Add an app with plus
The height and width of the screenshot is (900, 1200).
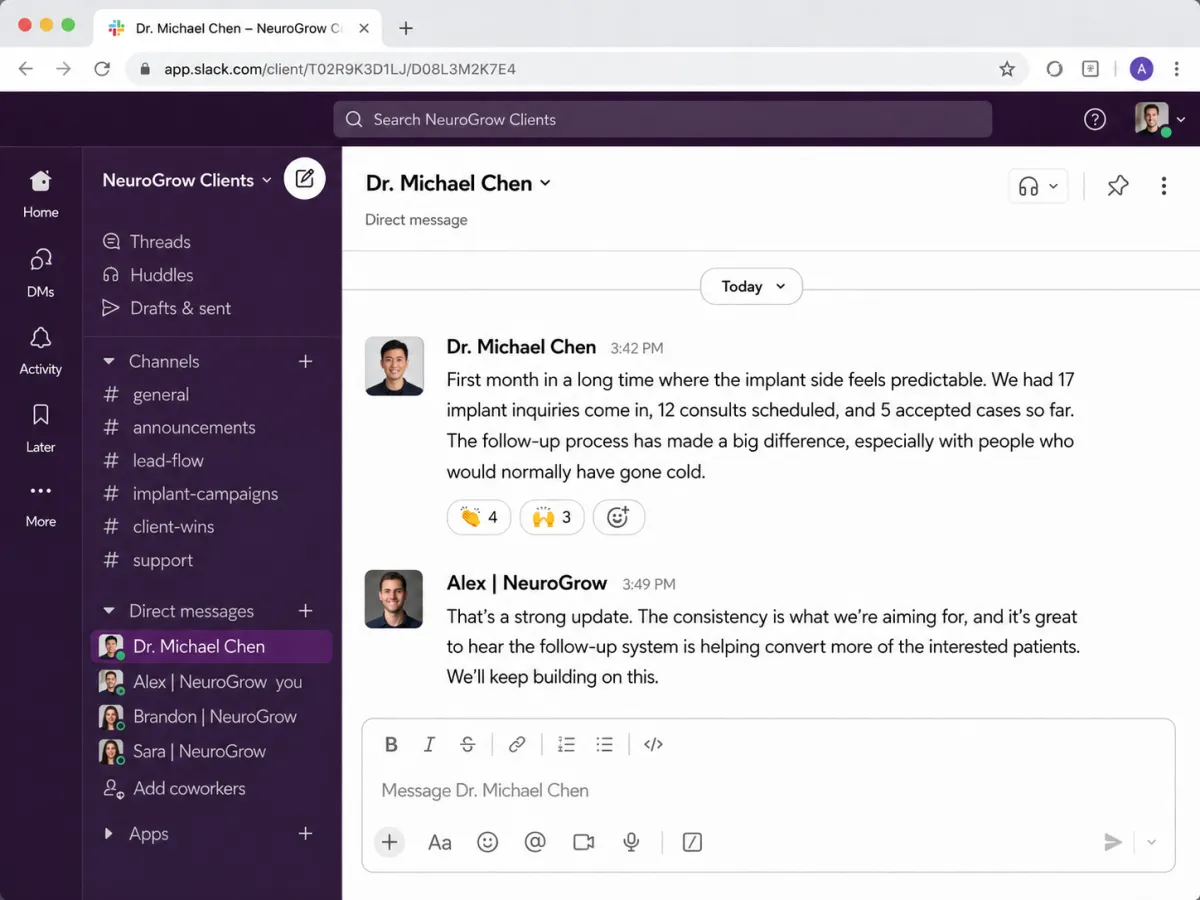(306, 833)
